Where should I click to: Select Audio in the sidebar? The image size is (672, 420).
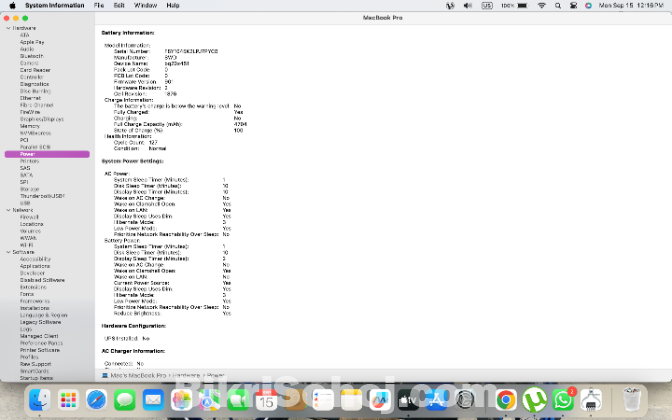(27, 49)
